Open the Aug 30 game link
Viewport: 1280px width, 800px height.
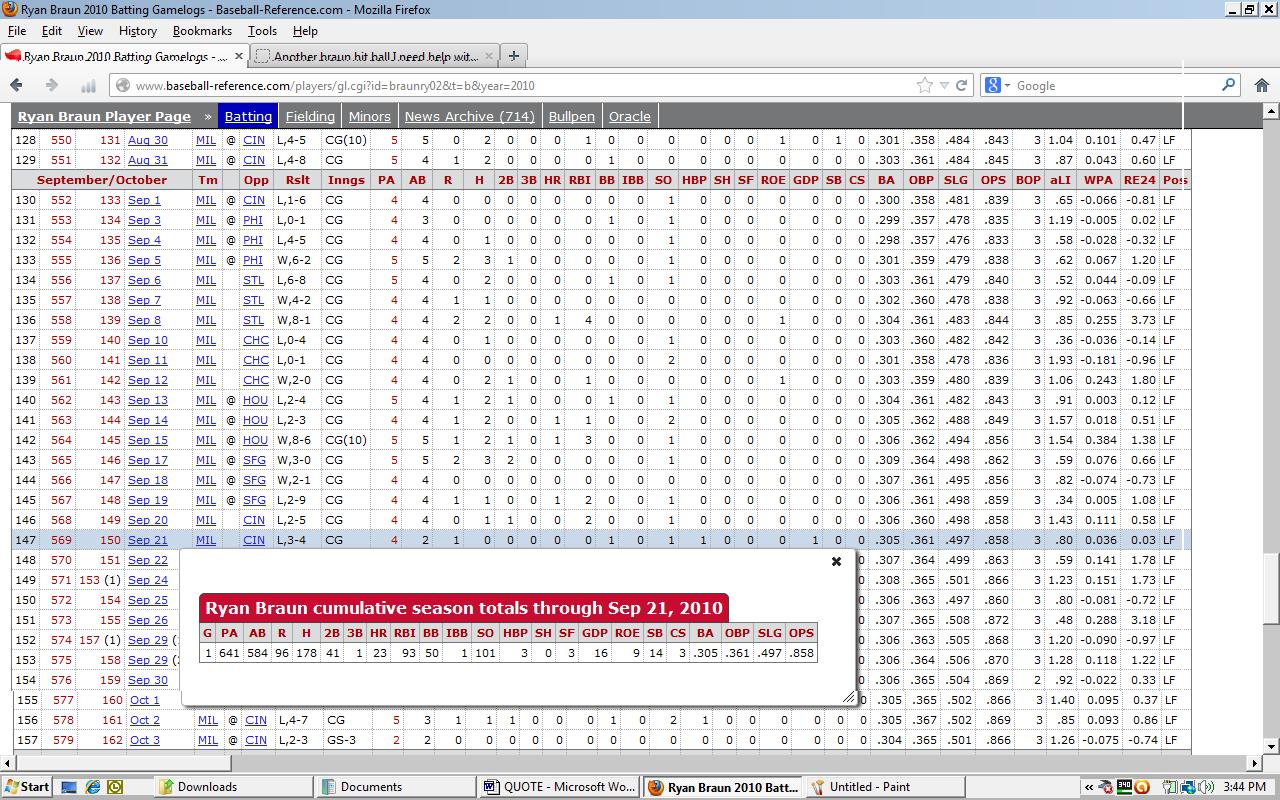pos(148,140)
